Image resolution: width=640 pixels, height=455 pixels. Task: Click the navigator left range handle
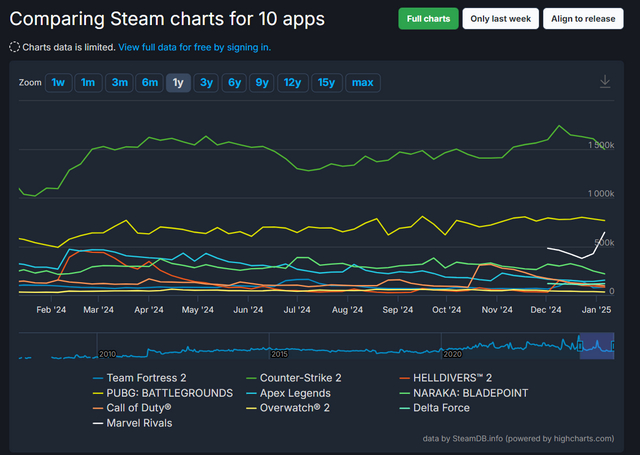(580, 346)
